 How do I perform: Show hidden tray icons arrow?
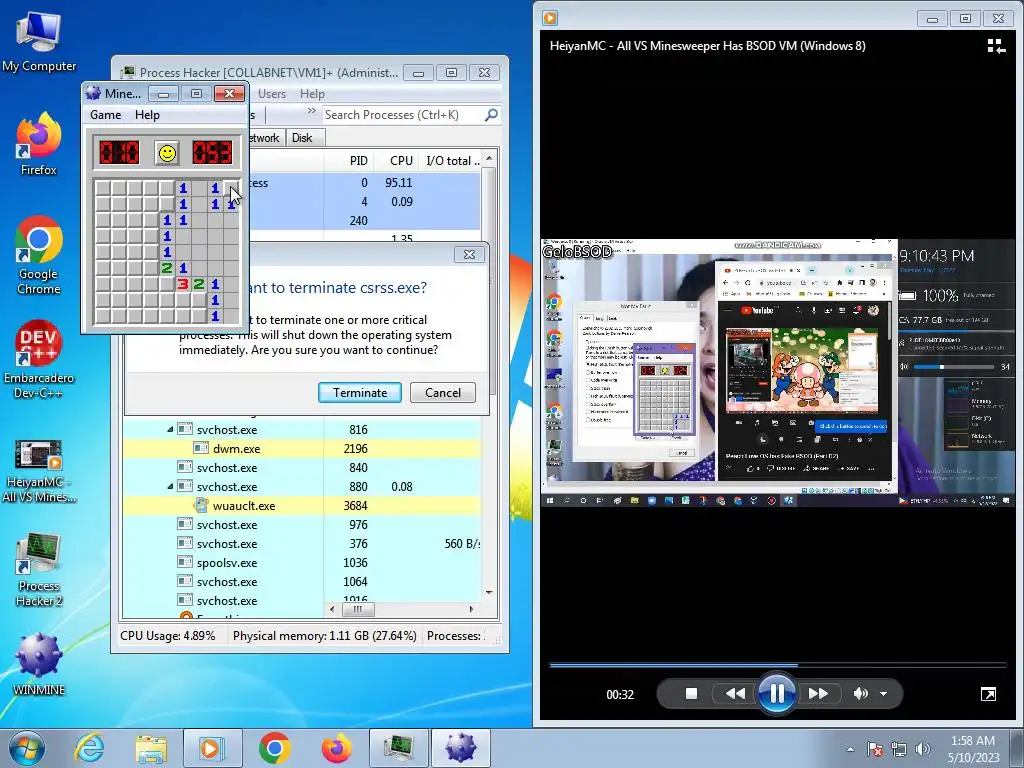click(x=850, y=749)
